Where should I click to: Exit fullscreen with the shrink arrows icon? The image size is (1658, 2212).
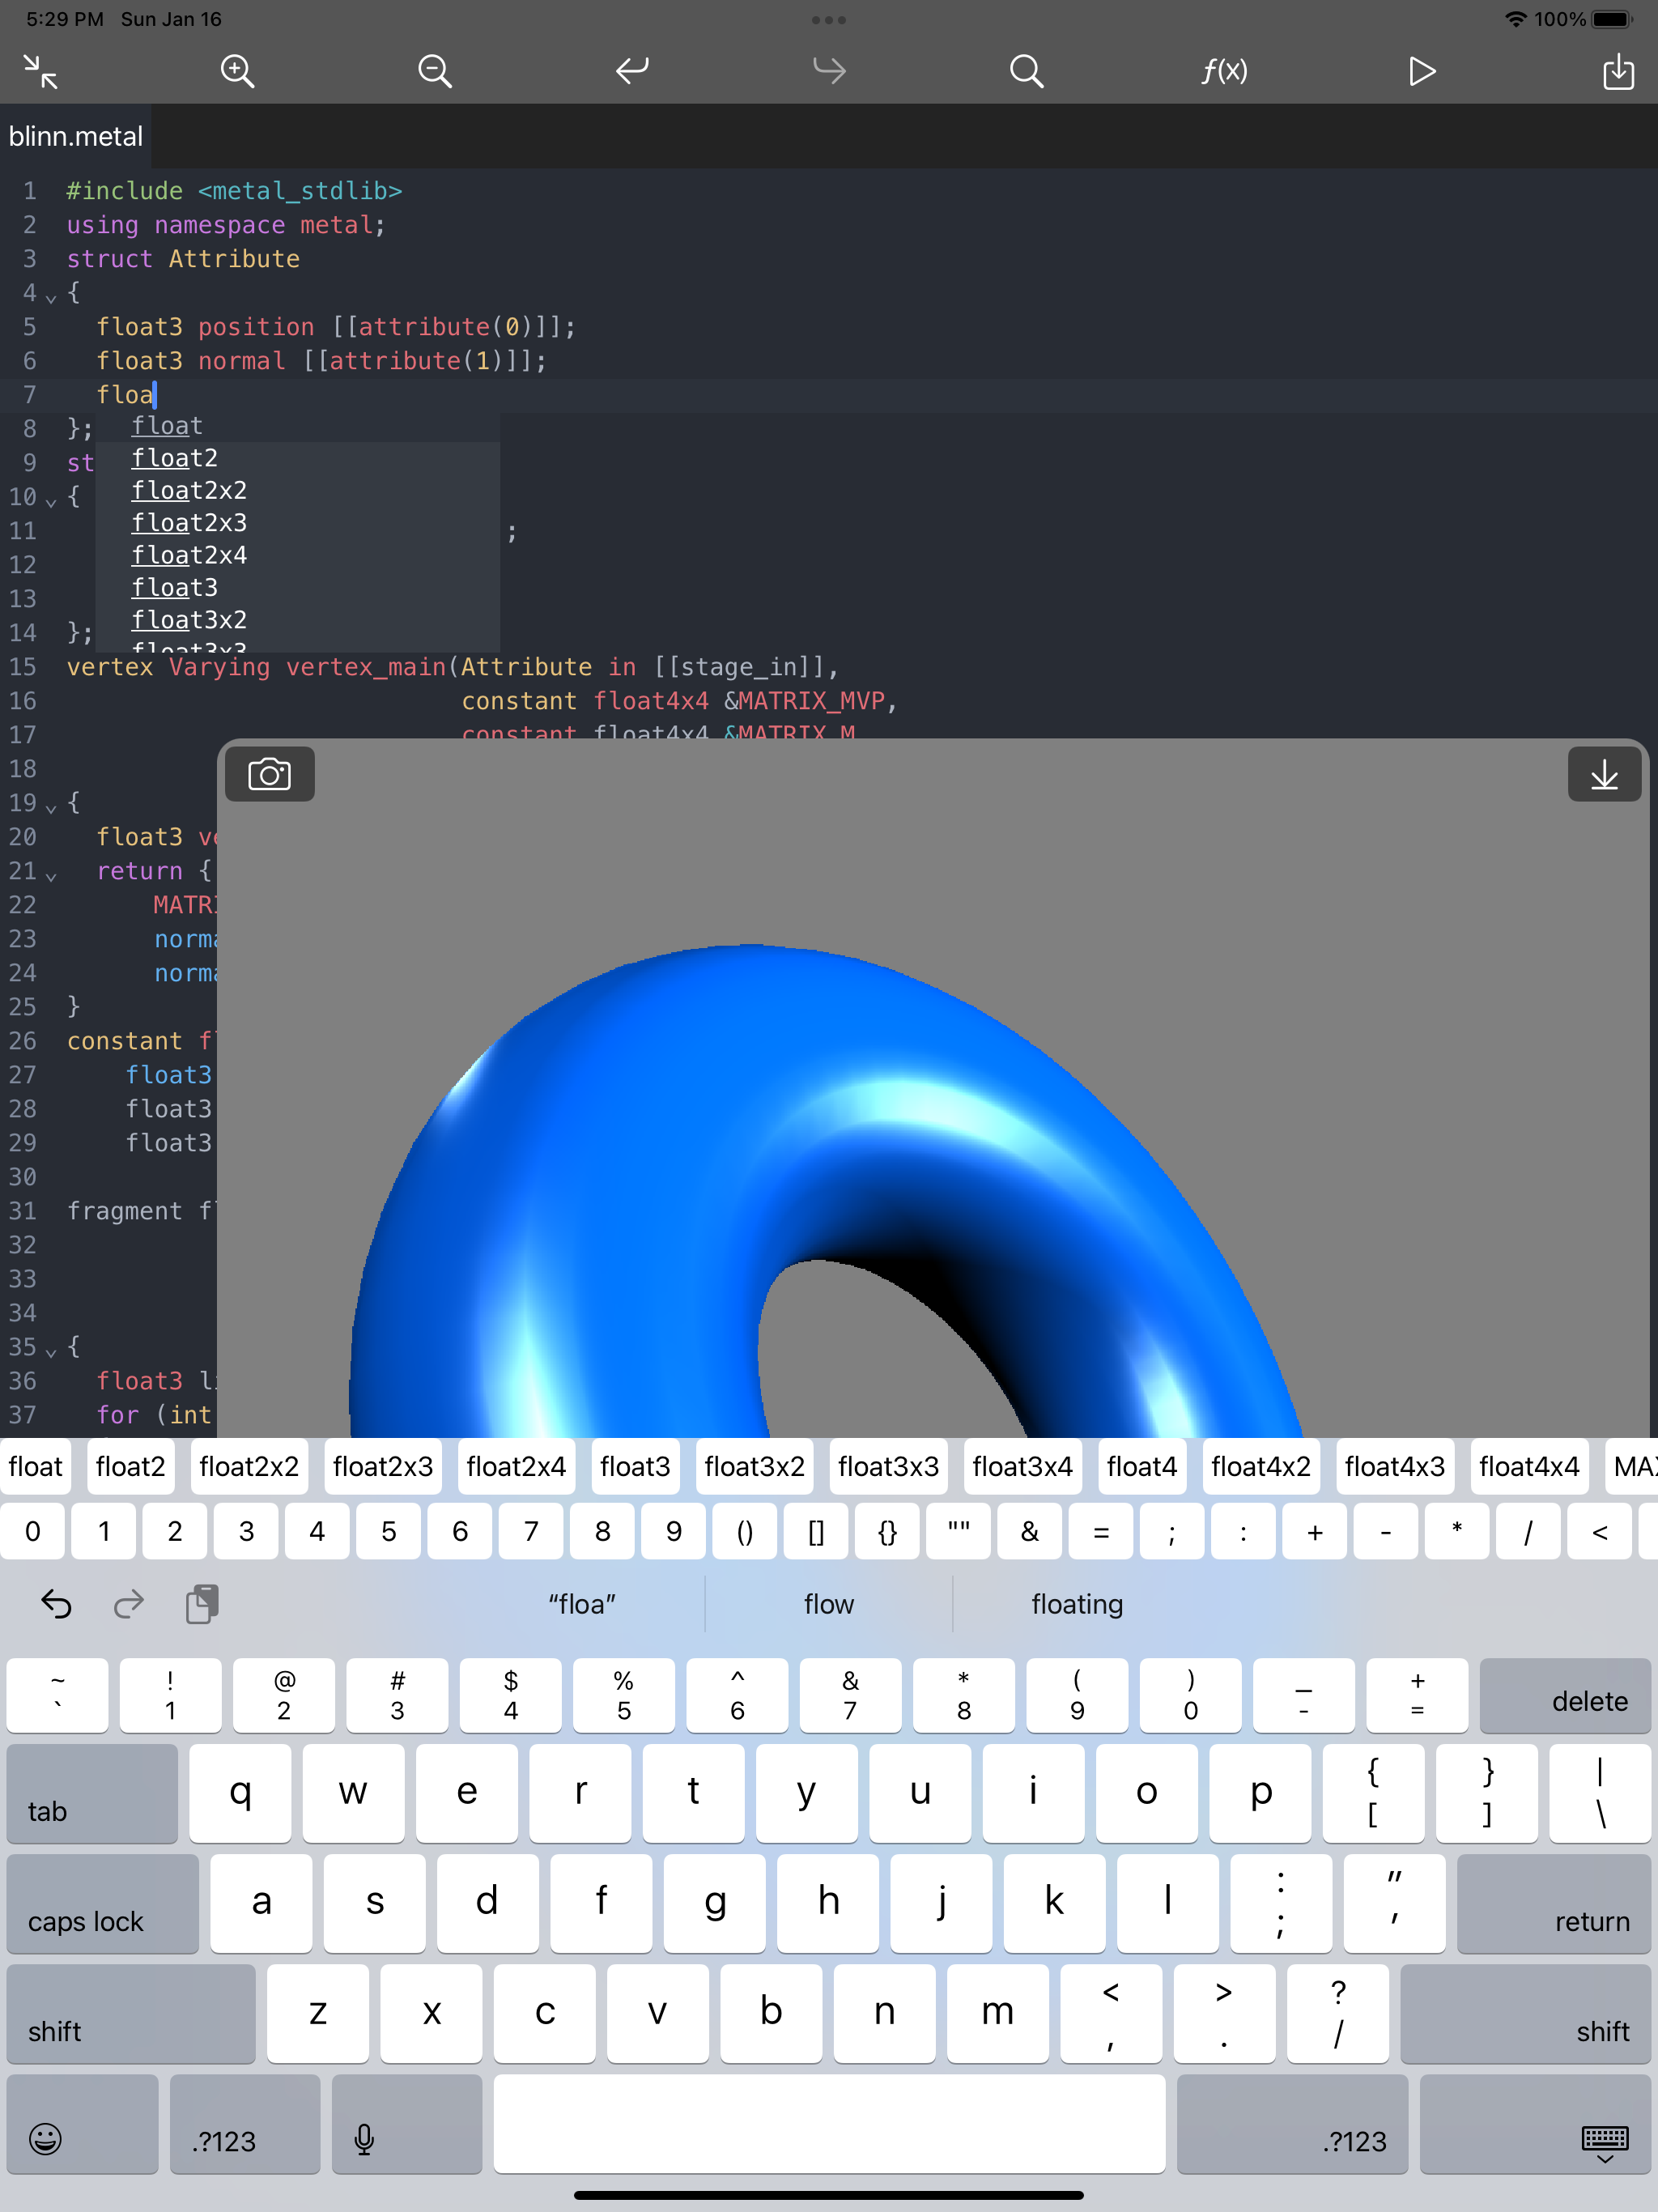pos(40,71)
